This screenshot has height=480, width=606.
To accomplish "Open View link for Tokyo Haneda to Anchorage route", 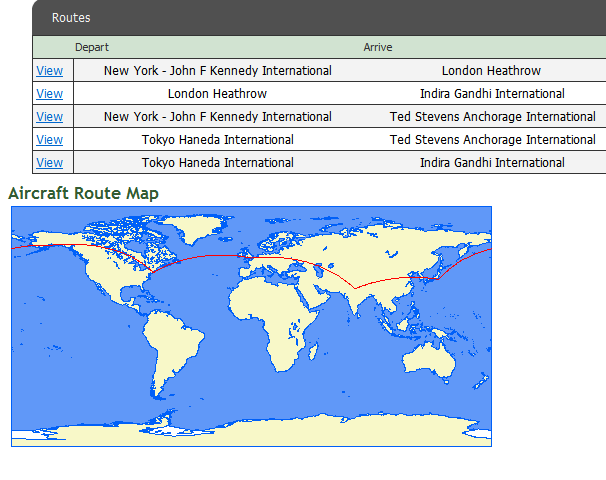I will [49, 140].
